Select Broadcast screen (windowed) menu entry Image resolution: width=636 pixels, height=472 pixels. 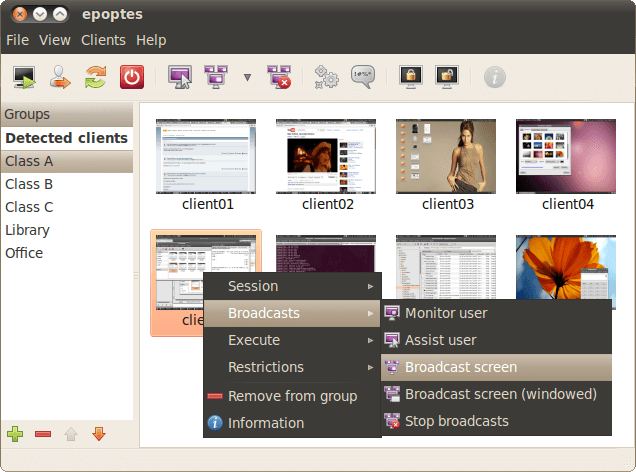click(500, 394)
